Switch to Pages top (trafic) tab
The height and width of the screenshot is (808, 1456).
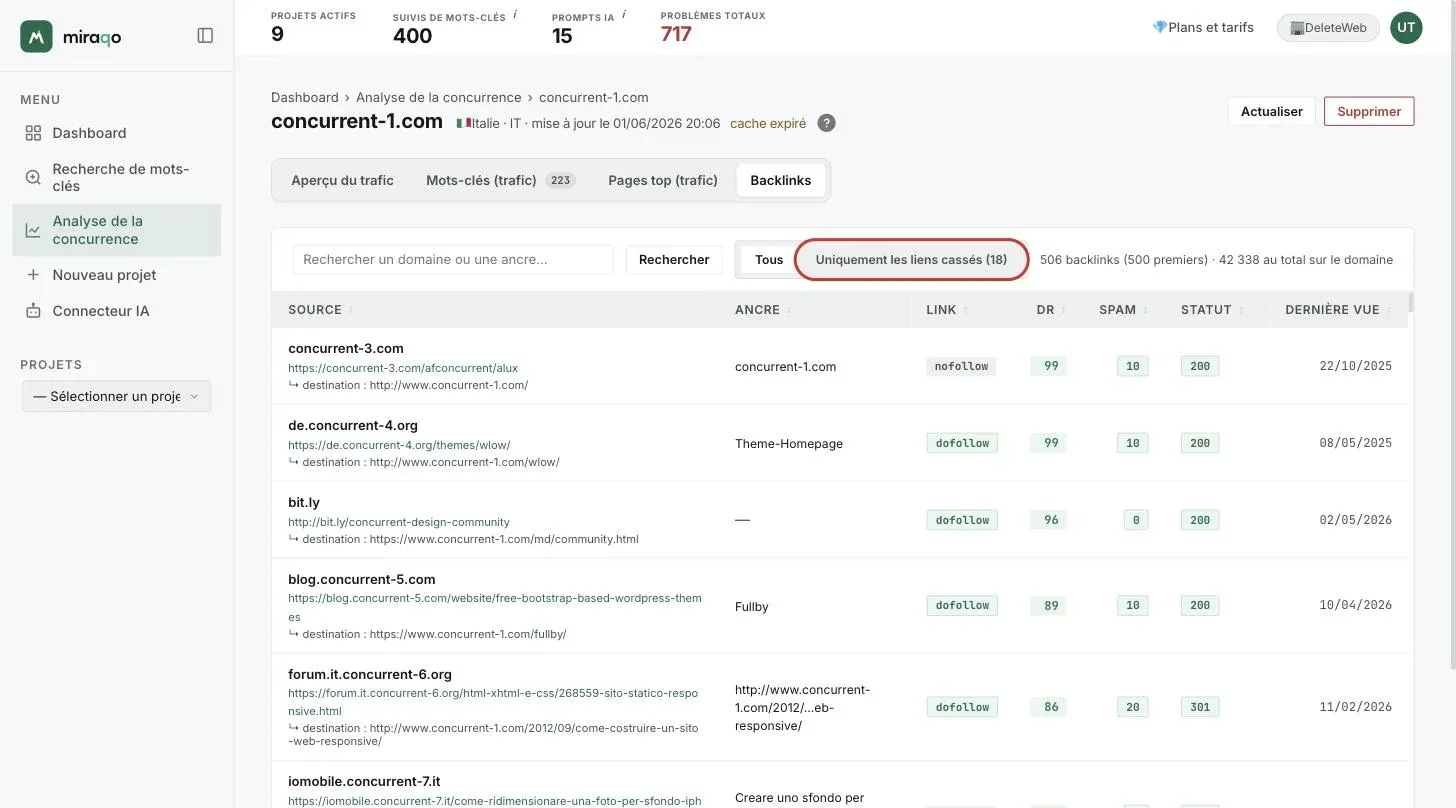click(663, 181)
